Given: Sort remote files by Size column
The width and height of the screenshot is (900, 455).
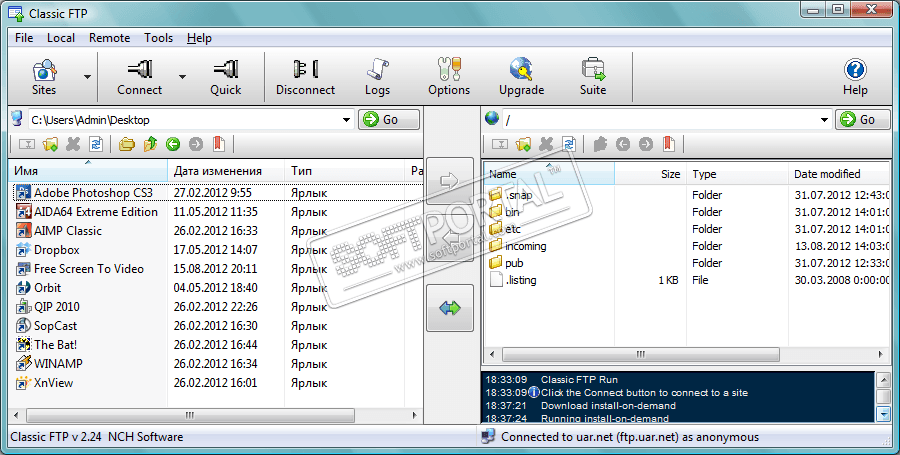Looking at the screenshot, I should point(650,174).
